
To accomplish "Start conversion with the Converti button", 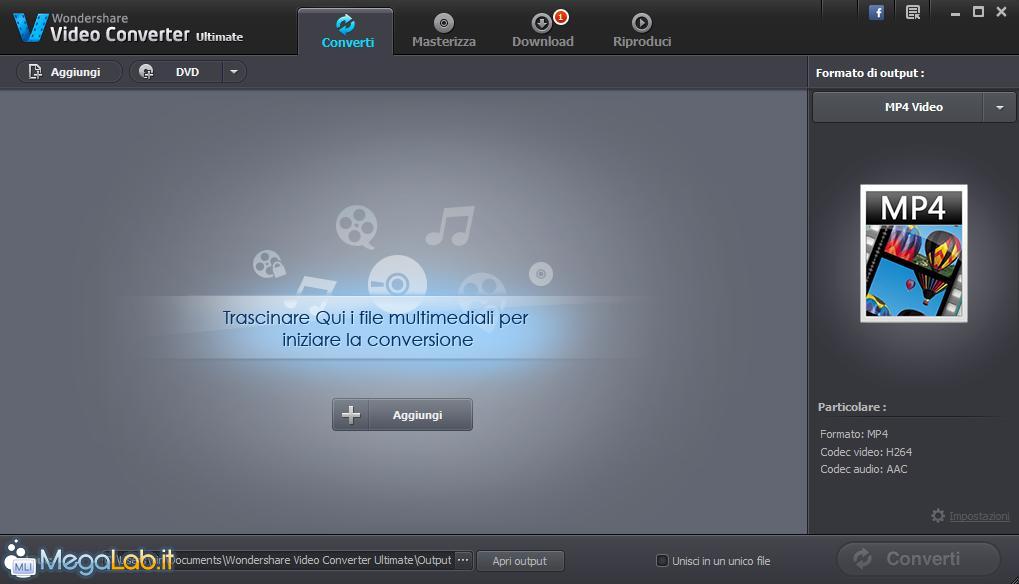I will click(x=918, y=559).
